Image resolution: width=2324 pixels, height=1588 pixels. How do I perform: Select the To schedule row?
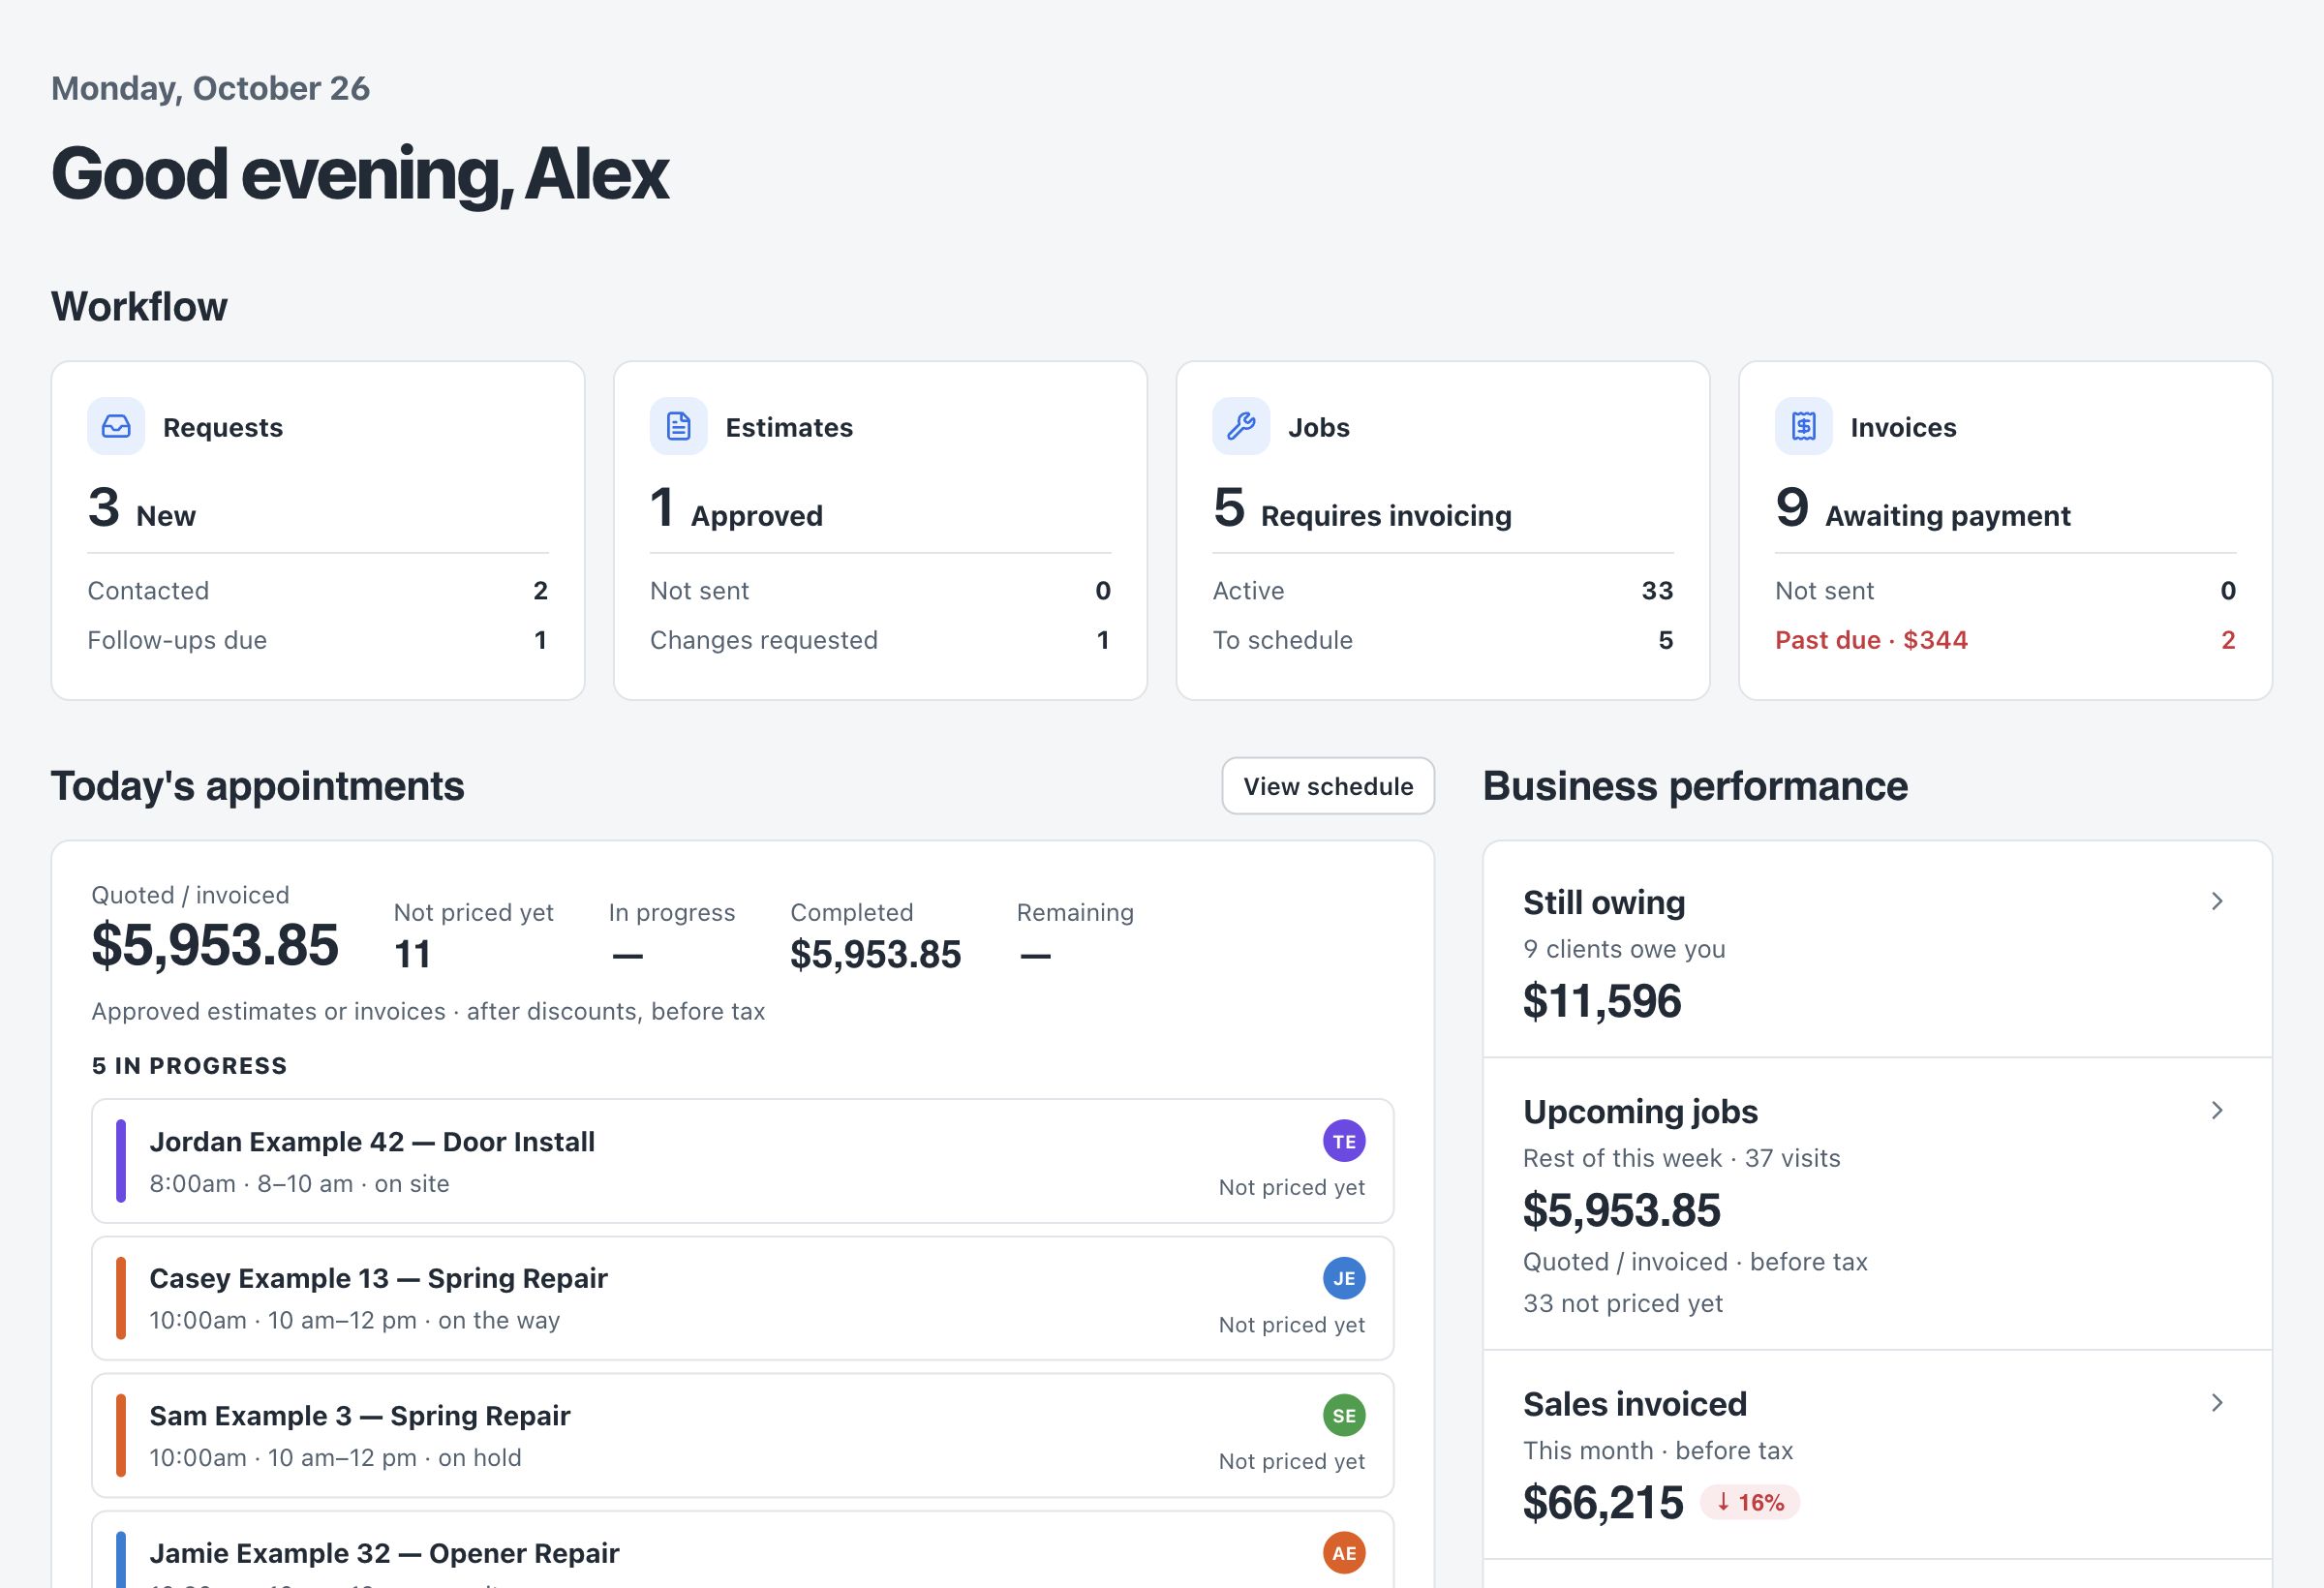[x=1443, y=640]
